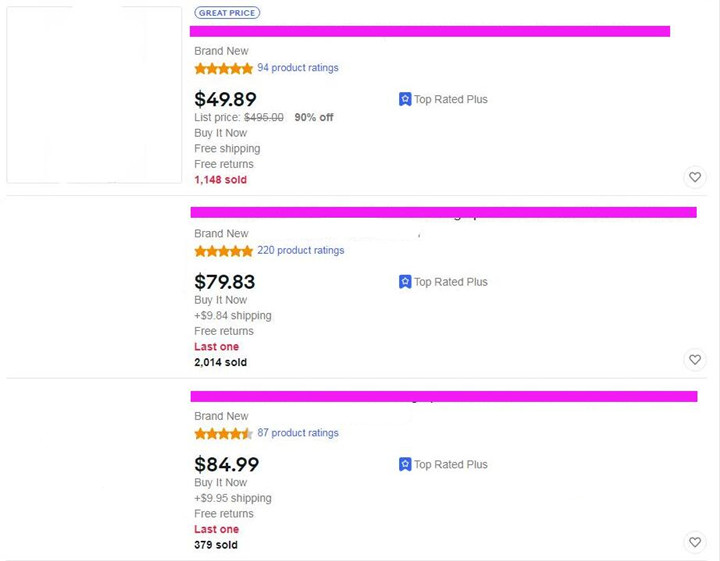Save the $84.99 listing with heart icon

(695, 542)
